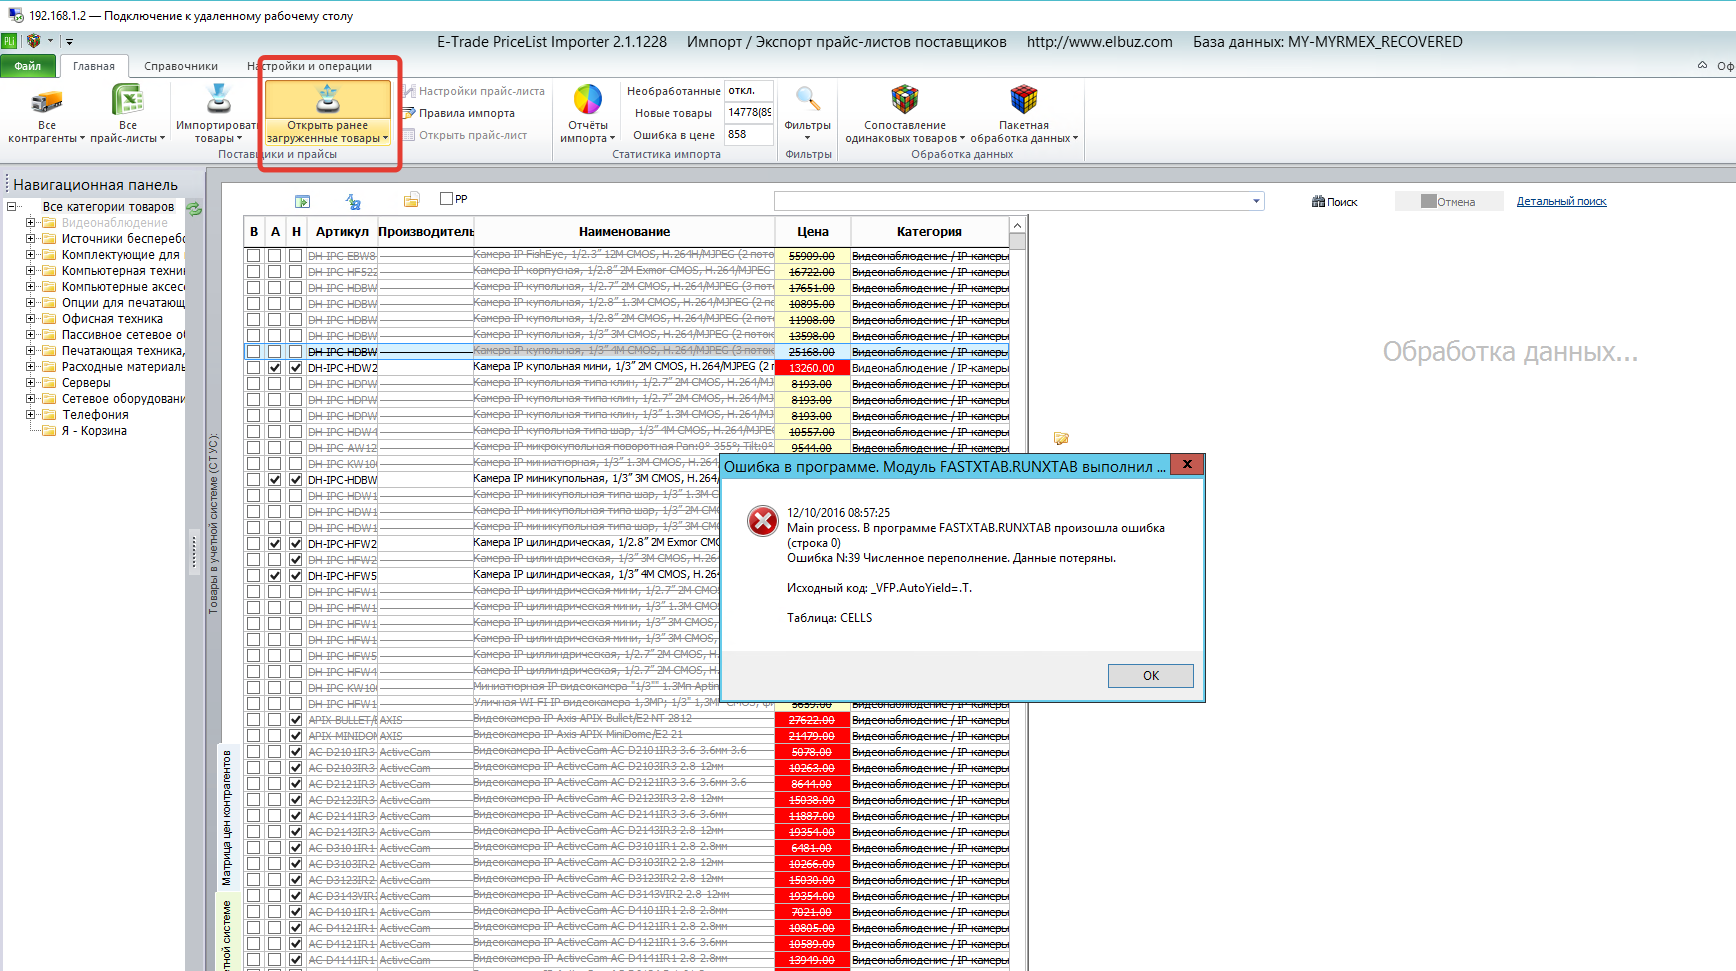Screen dimensions: 1736x971
Task: Select Я - Корзина tree item
Action: 94,431
